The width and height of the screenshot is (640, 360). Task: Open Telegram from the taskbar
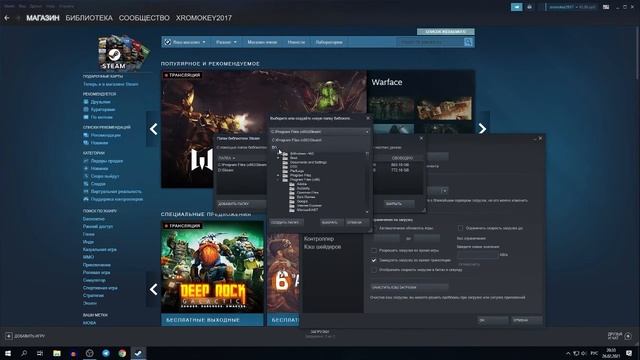click(x=106, y=353)
